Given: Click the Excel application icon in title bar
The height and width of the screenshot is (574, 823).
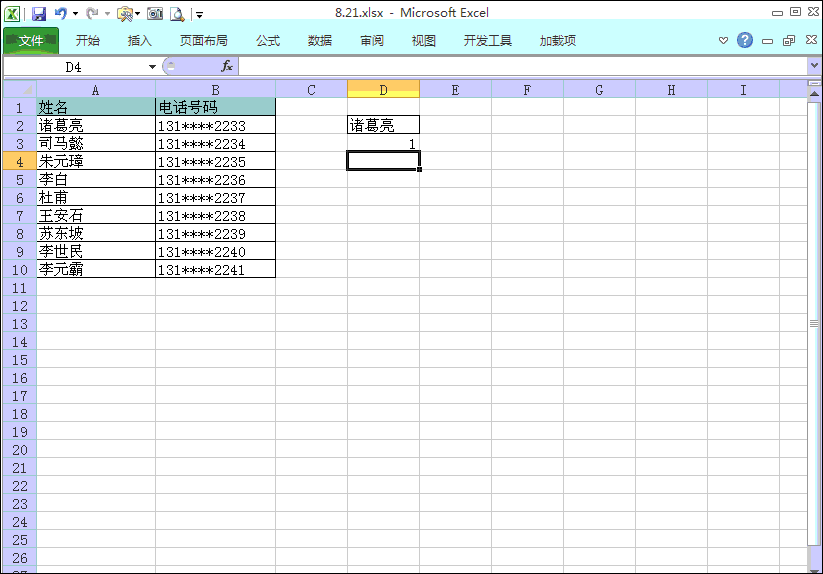Looking at the screenshot, I should point(12,14).
